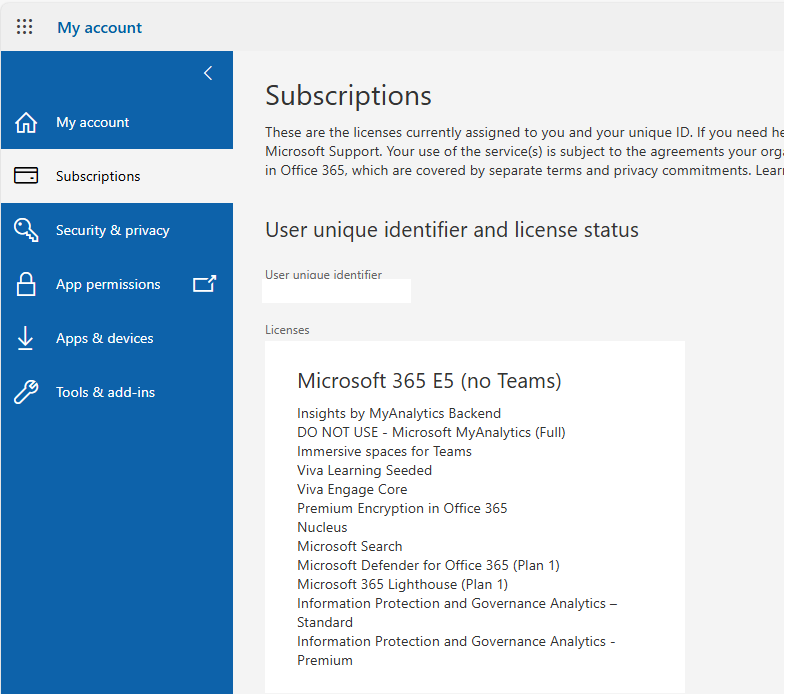The image size is (786, 694).
Task: Click the wrench icon for Tools & add-ins
Action: point(26,392)
